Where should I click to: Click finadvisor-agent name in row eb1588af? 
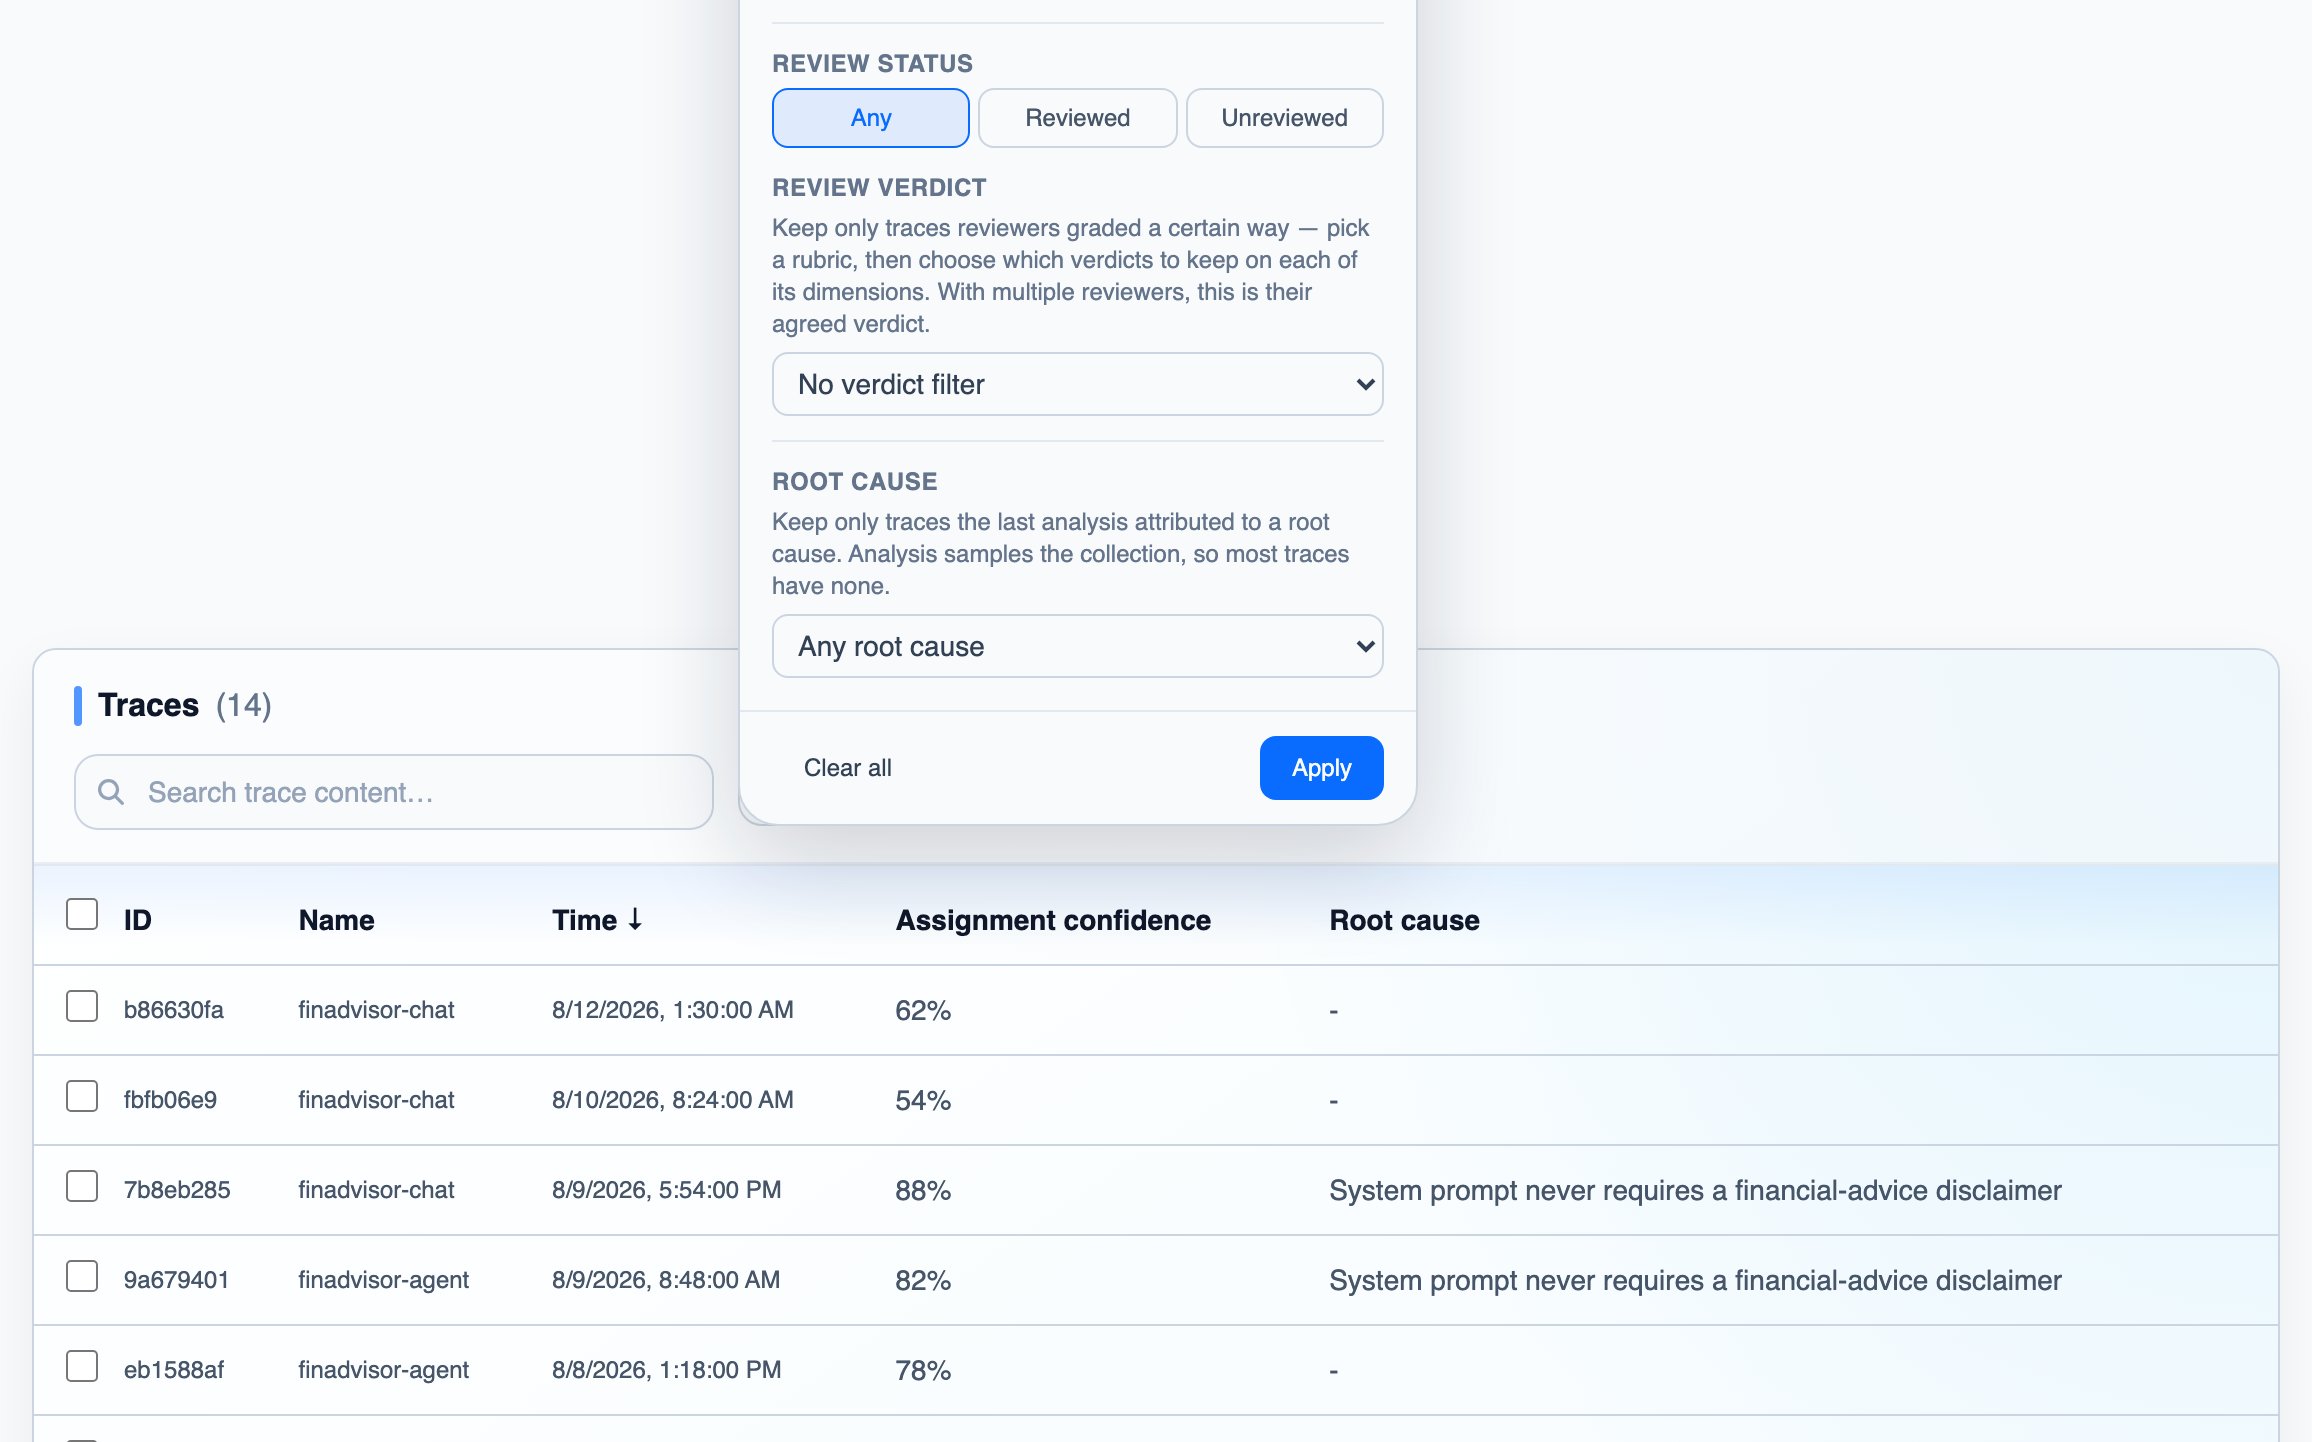pos(383,1370)
